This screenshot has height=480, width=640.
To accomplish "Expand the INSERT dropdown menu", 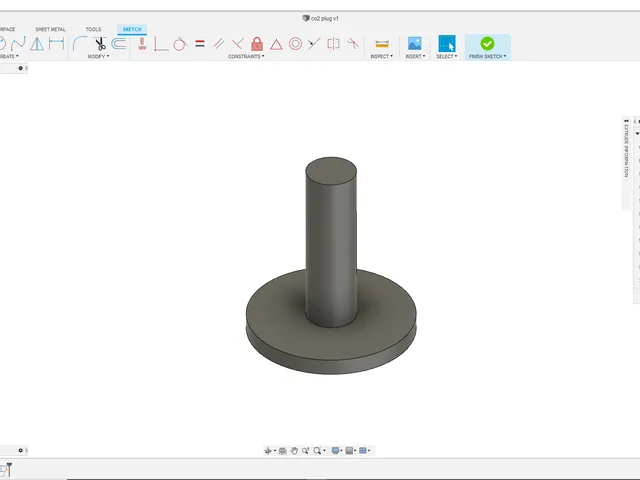I will tap(415, 56).
